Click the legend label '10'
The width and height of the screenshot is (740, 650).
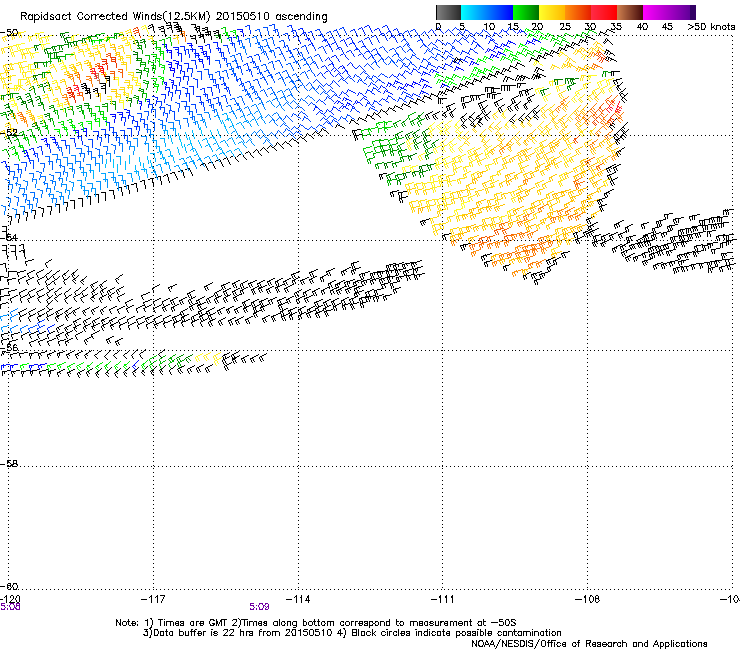coord(489,27)
